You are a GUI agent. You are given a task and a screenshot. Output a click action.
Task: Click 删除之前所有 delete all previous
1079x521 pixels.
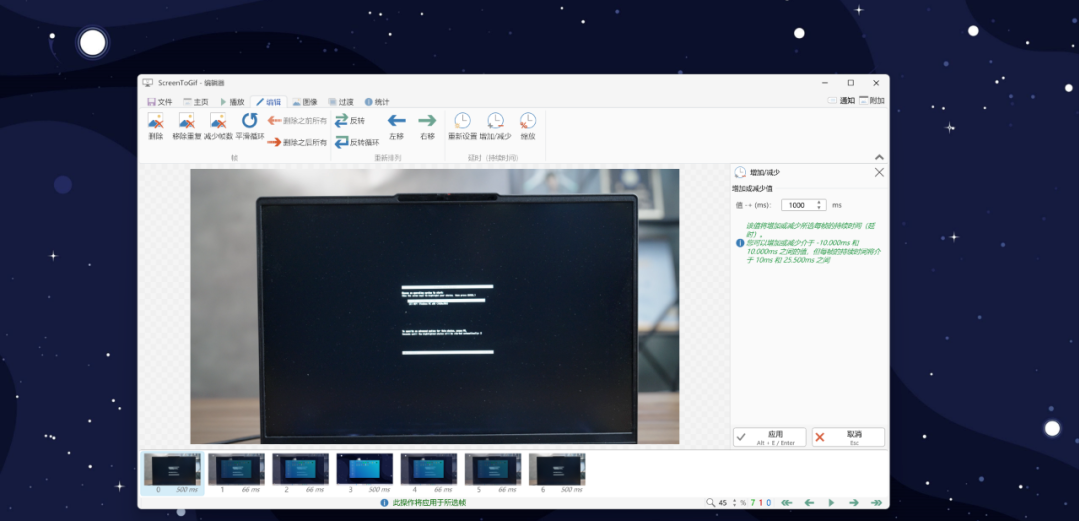(297, 120)
